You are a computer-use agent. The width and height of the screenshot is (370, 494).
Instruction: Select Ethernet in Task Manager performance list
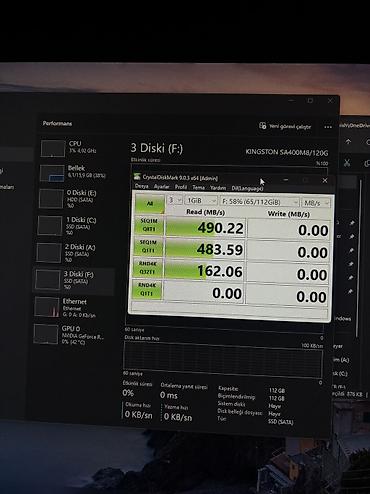(x=74, y=307)
